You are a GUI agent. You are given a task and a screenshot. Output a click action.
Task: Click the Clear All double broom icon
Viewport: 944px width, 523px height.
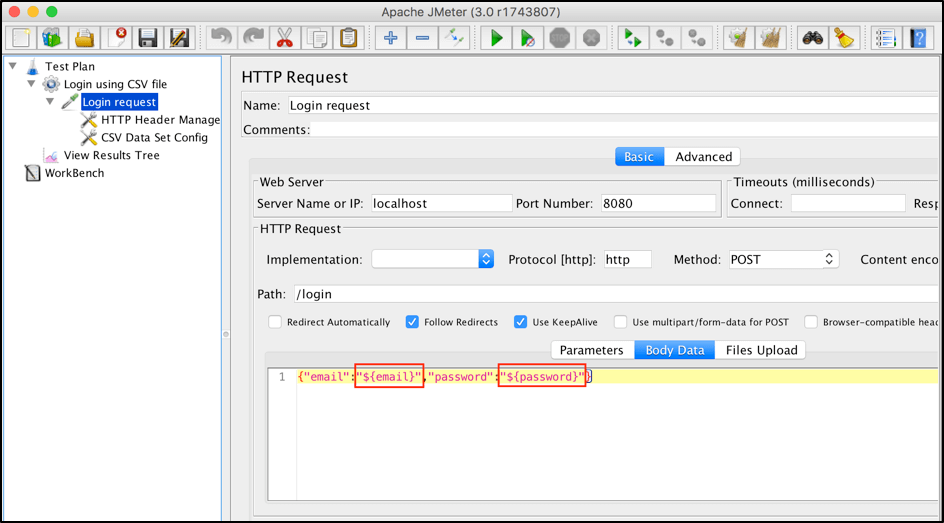(771, 38)
